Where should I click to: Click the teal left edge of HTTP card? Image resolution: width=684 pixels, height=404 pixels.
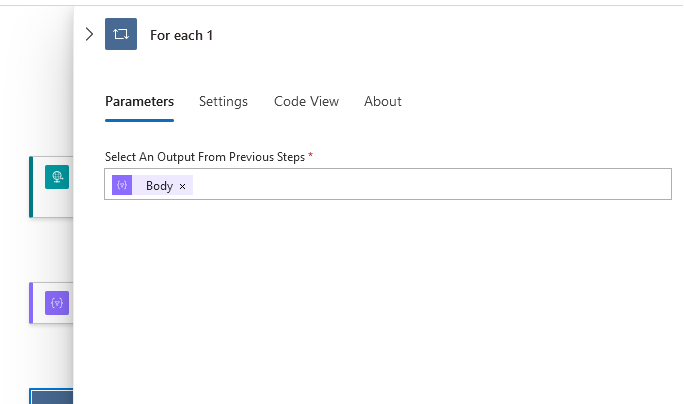(x=31, y=186)
